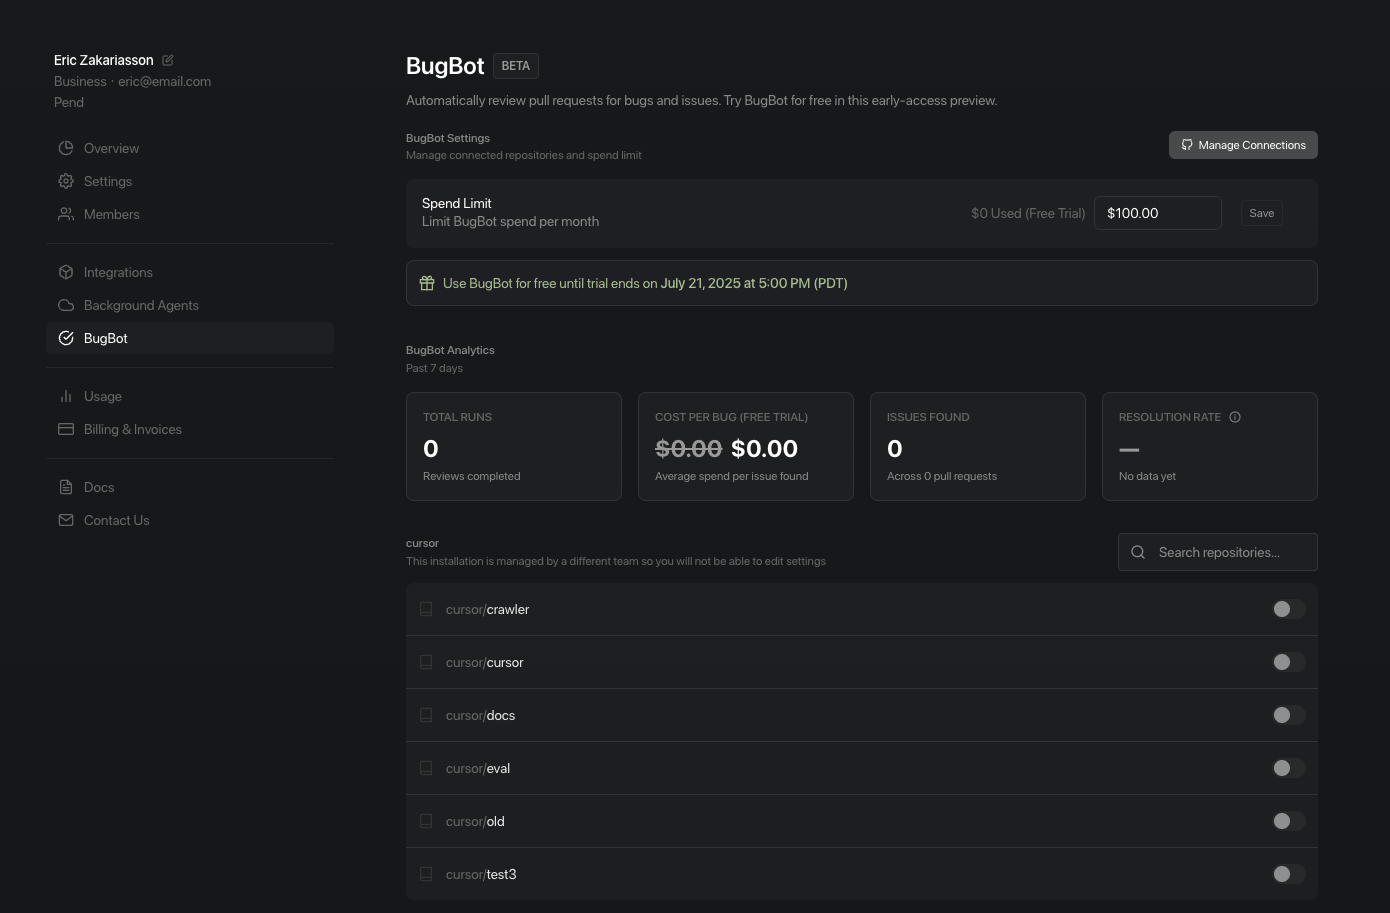Click the magnifier icon in repository search
The image size is (1390, 913).
point(1138,552)
